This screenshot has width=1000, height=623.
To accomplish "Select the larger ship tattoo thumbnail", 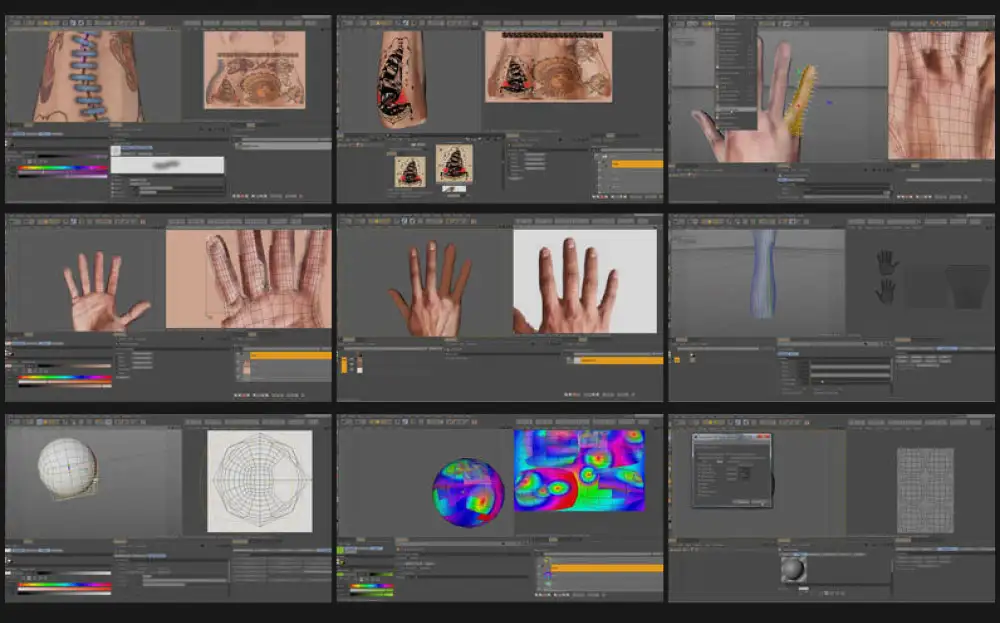I will 454,164.
